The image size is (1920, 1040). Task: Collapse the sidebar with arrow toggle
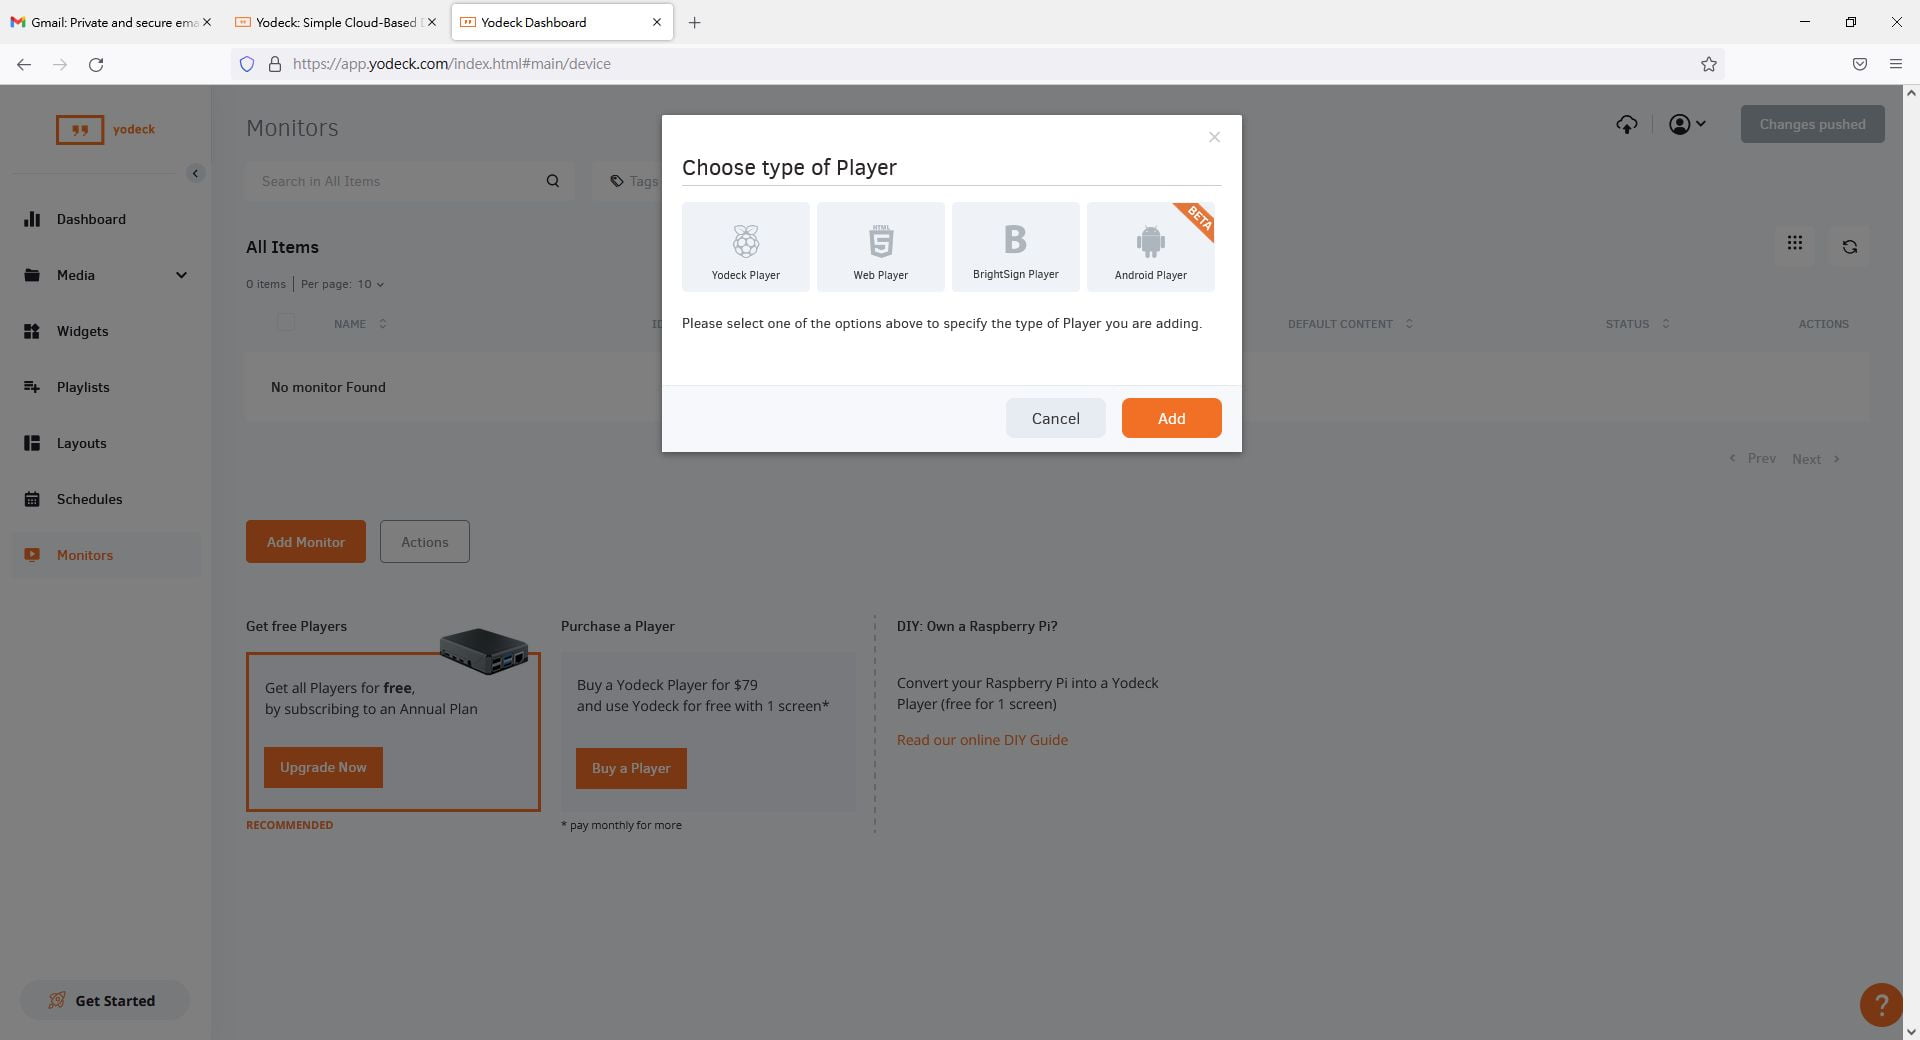195,173
